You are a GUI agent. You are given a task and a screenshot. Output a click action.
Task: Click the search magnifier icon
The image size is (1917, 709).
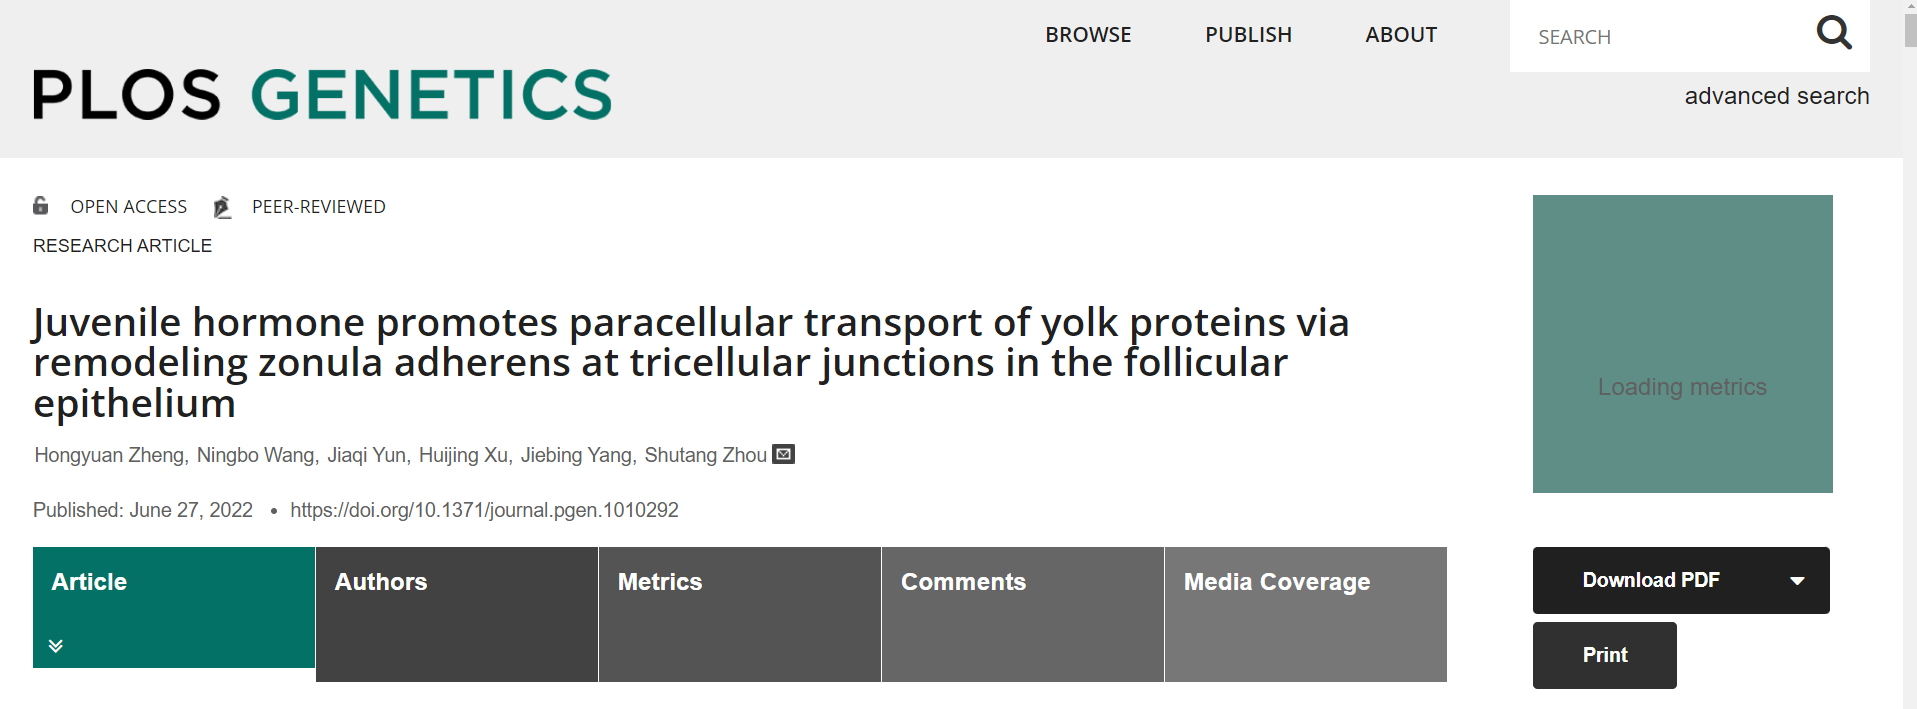point(1834,32)
